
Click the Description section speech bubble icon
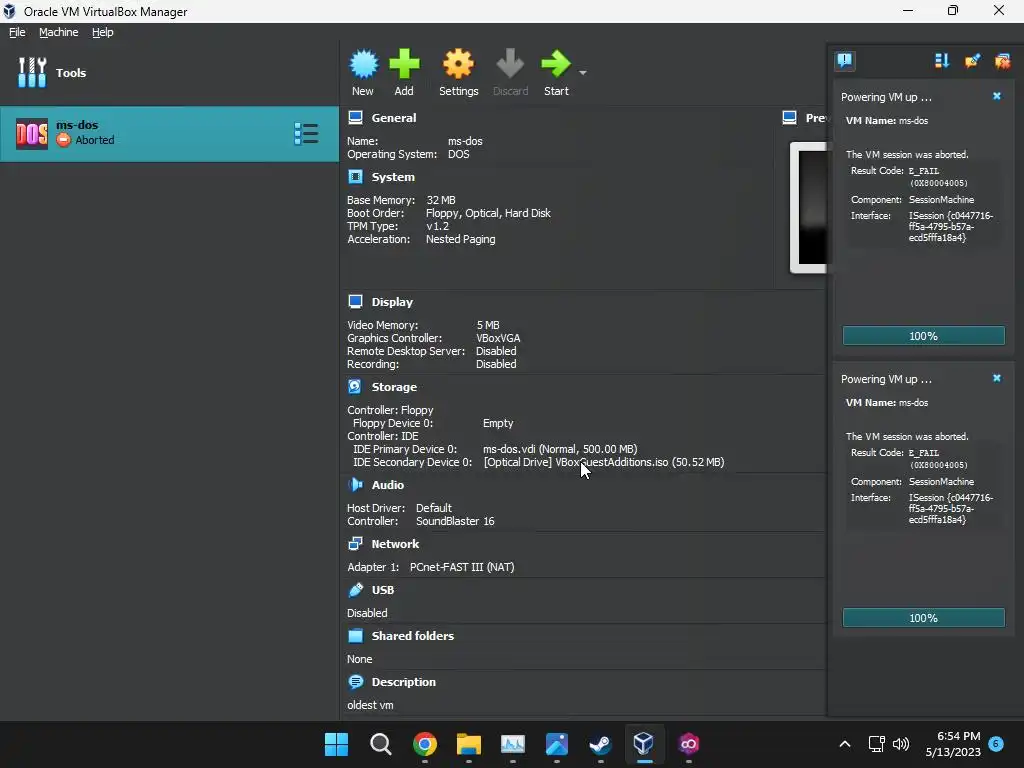[355, 682]
